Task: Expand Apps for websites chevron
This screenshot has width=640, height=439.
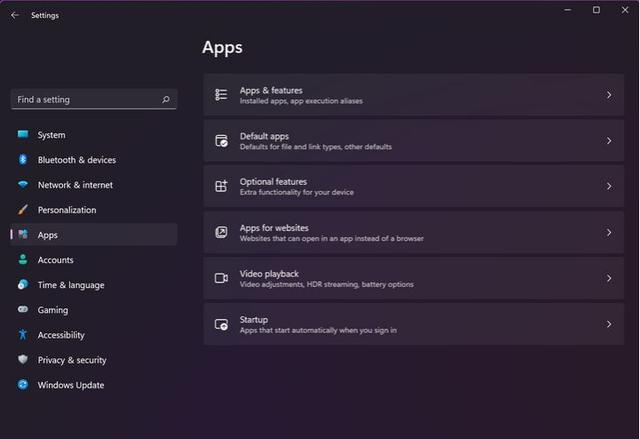Action: tap(609, 233)
